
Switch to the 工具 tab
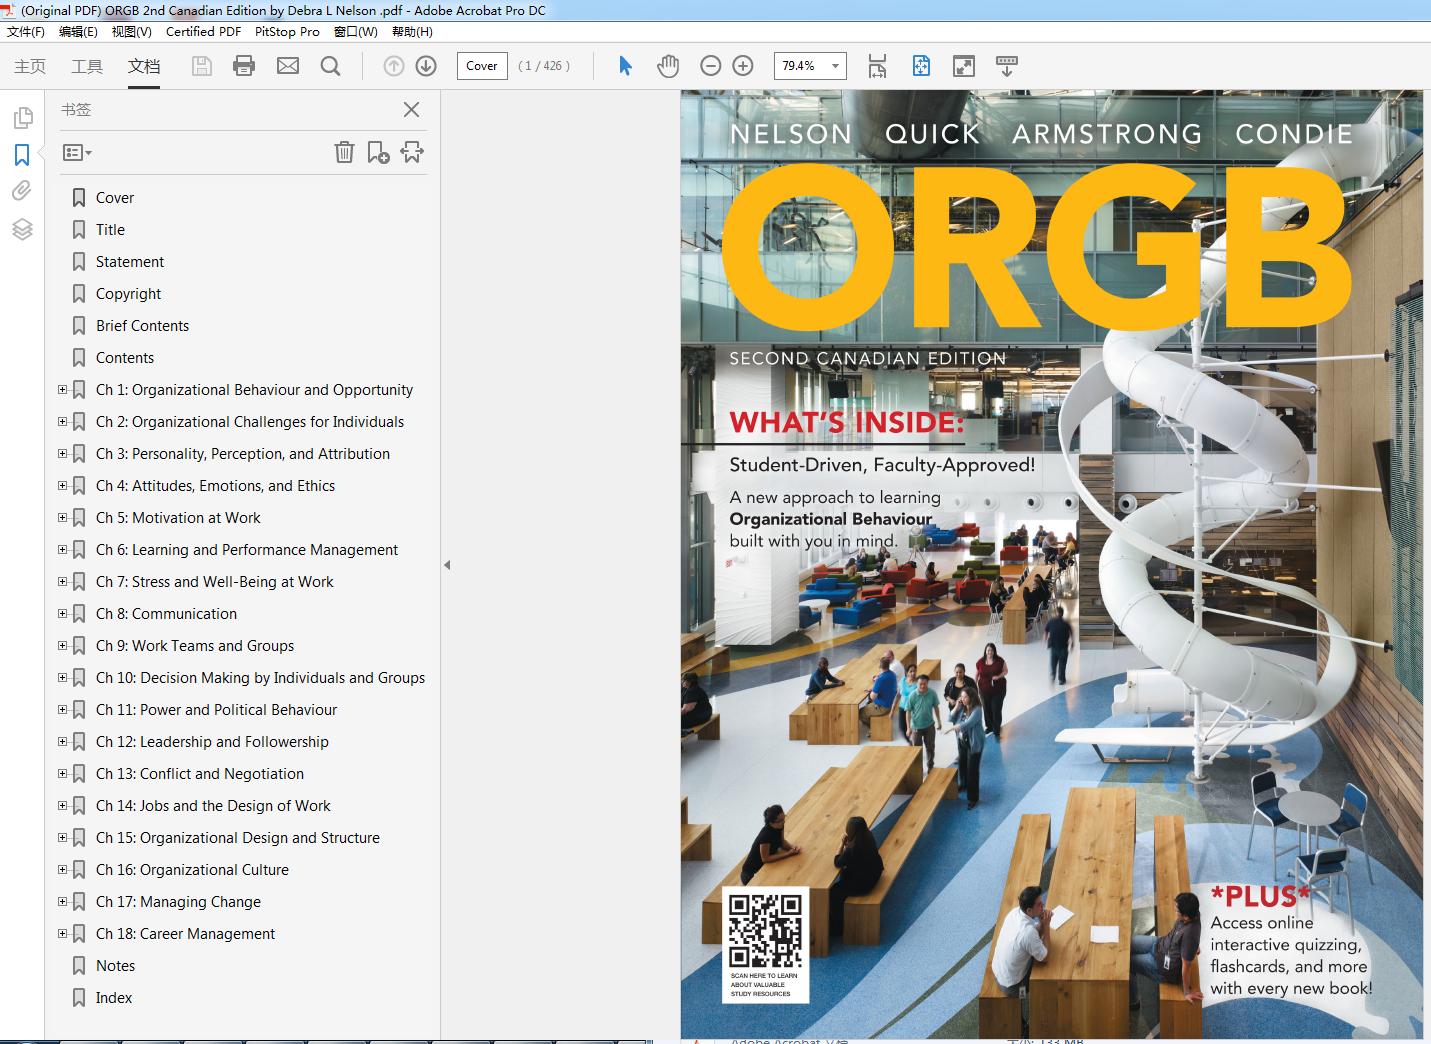pos(87,66)
